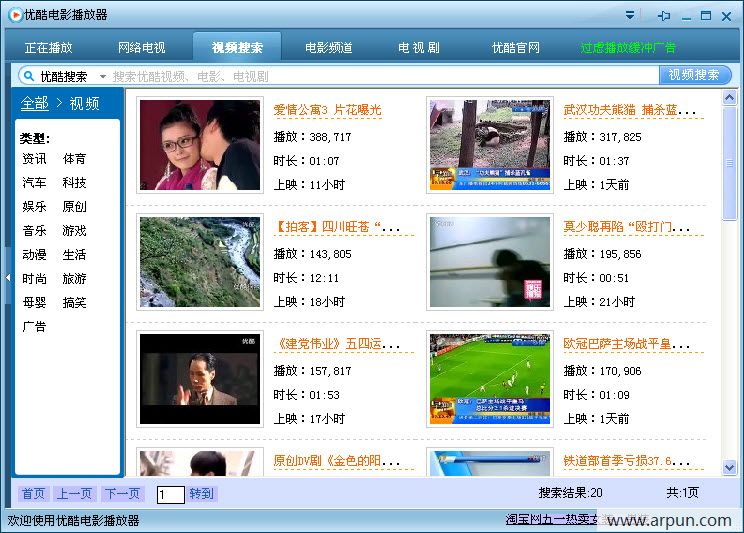744x533 pixels.
Task: Open 爱情公寓3 片花曝光 video title link
Action: 328,110
